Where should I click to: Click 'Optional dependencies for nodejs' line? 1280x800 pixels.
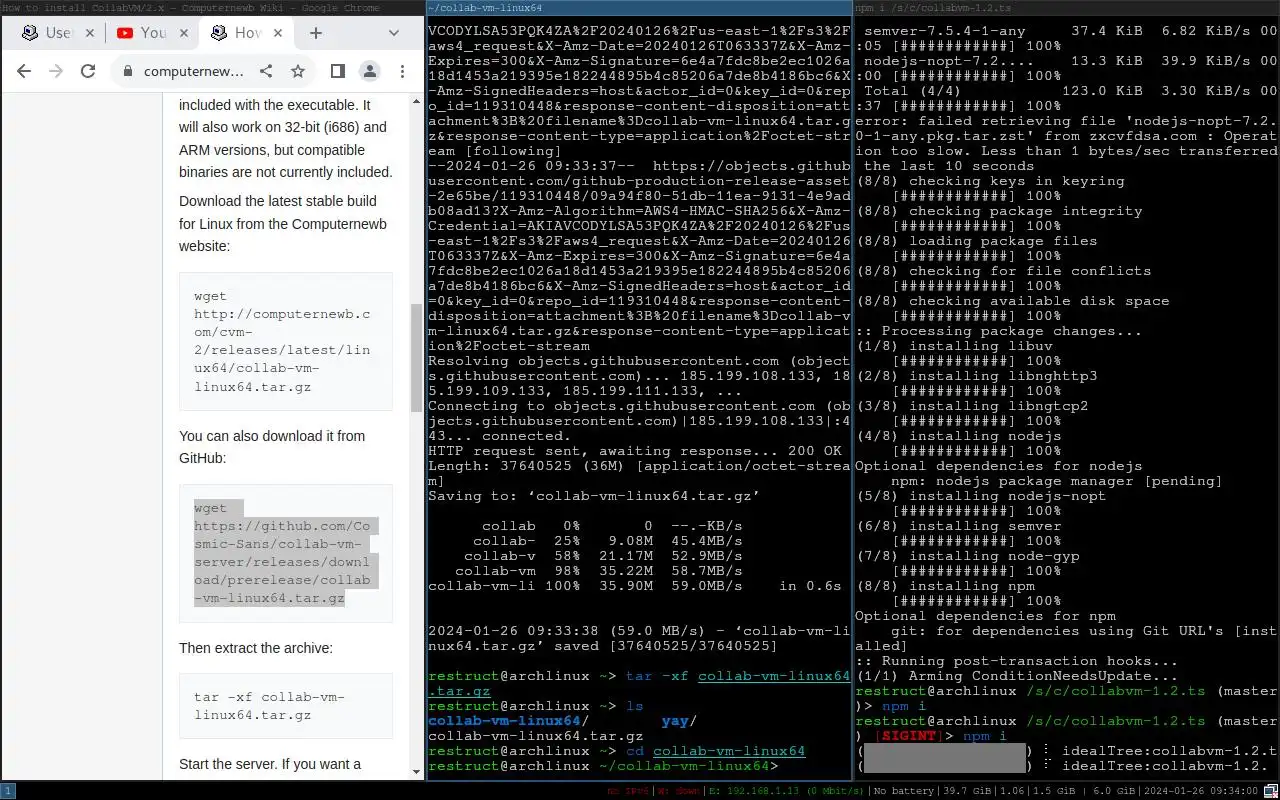tap(999, 466)
